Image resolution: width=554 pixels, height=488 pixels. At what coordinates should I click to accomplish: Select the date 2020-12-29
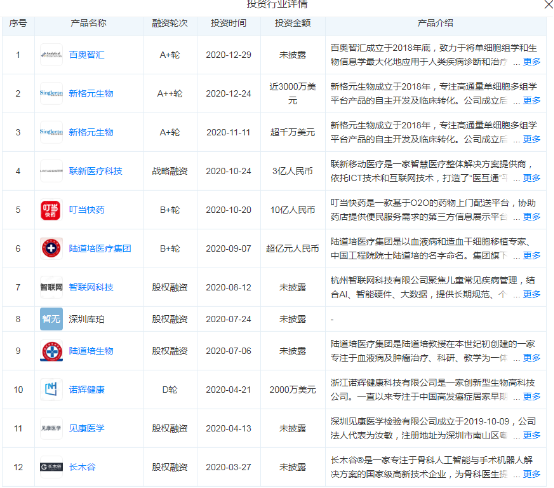click(x=229, y=55)
